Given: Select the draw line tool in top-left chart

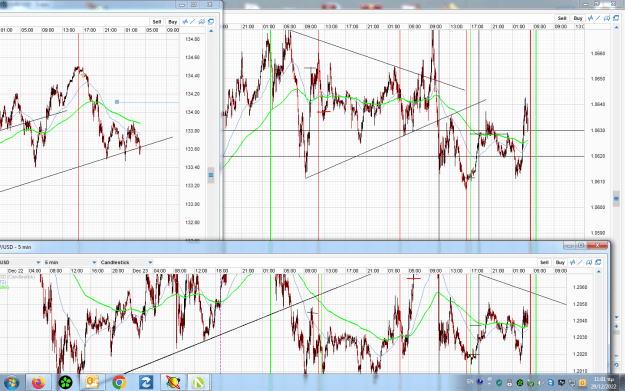Looking at the screenshot, I should point(193,22).
